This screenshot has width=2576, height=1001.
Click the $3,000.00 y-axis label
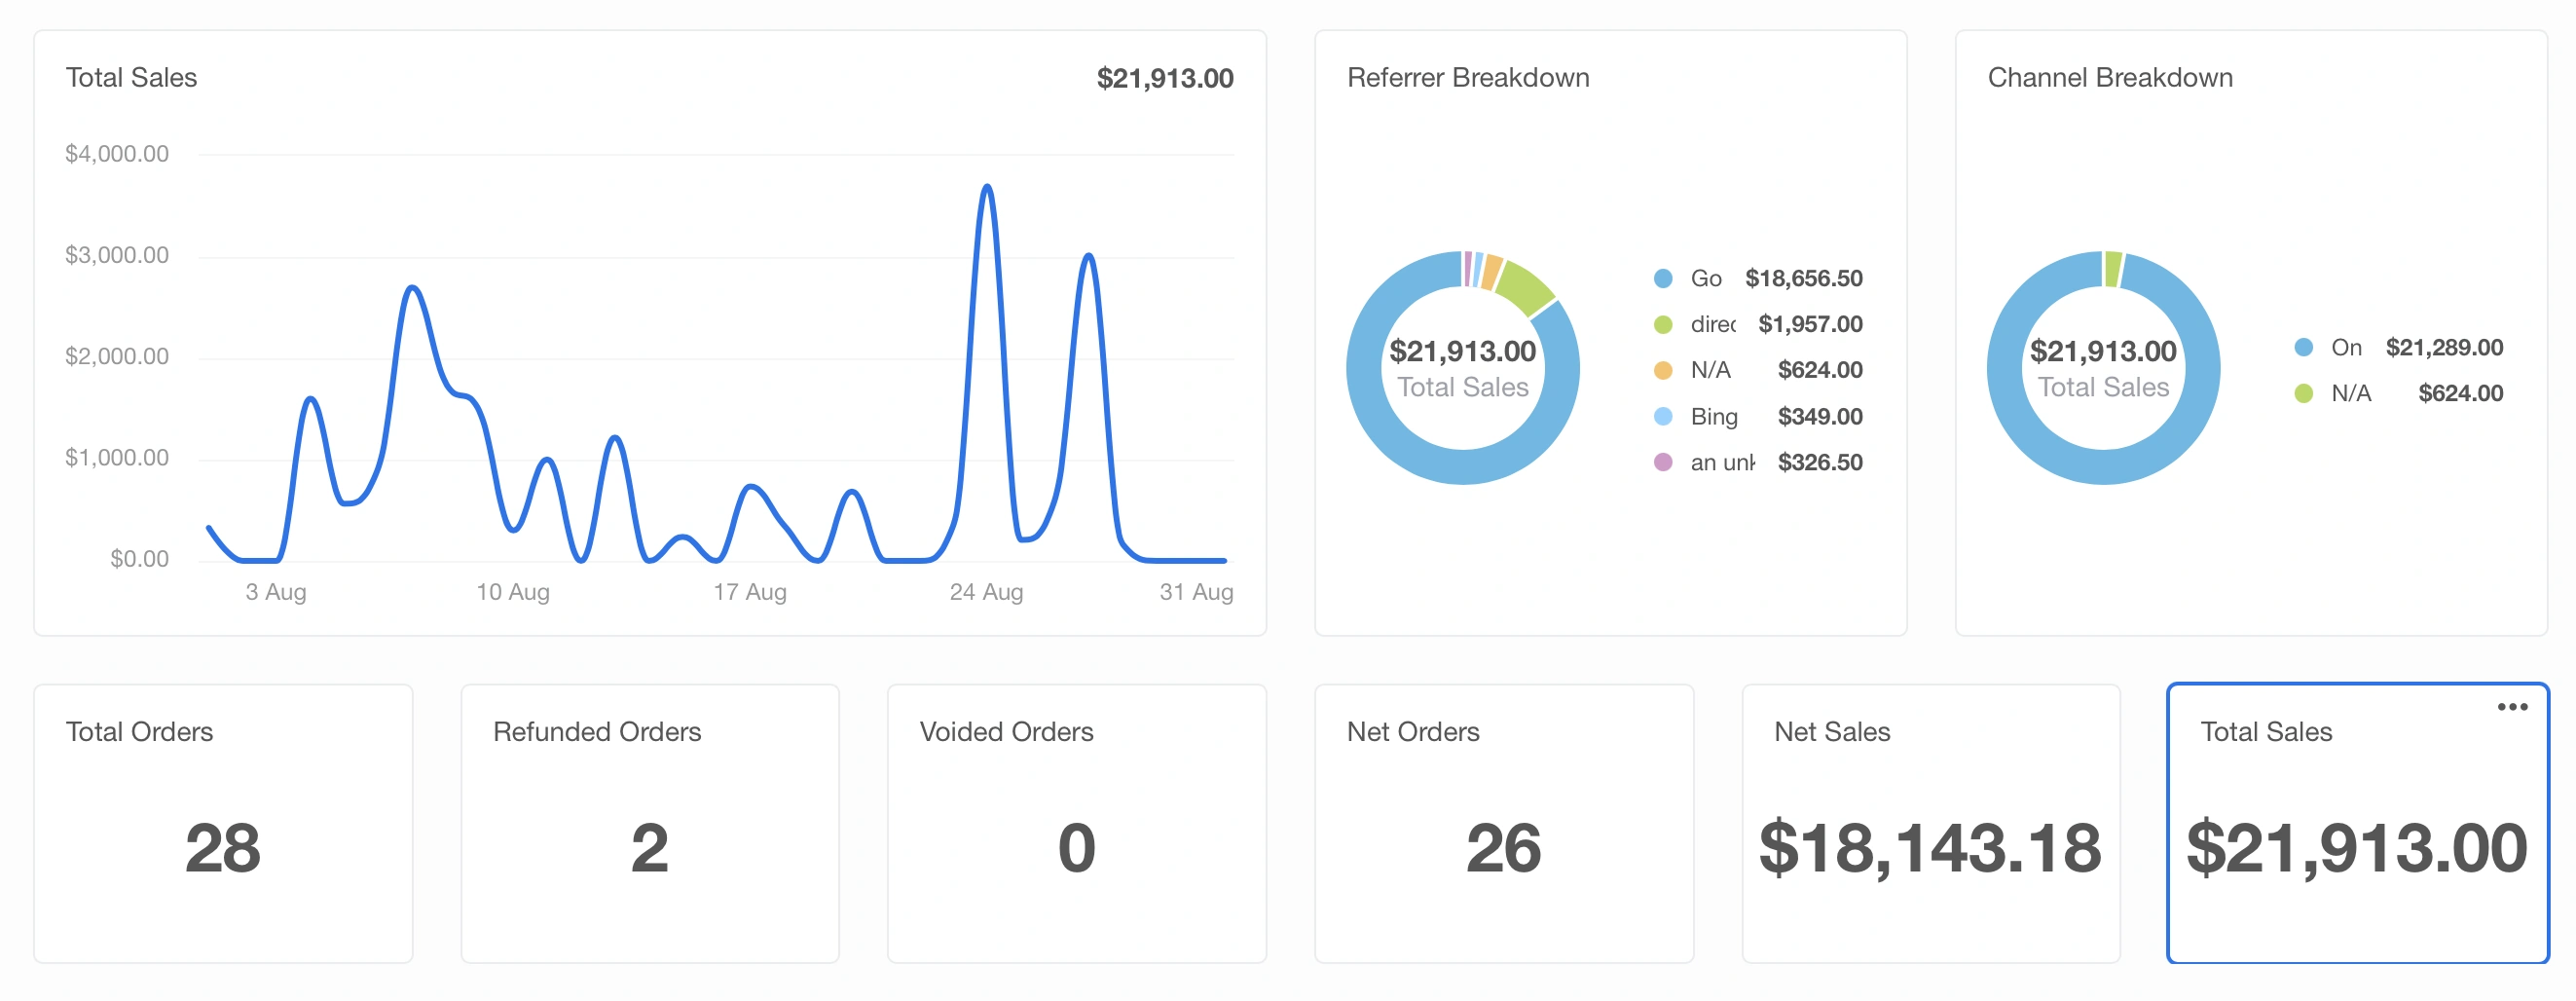[x=117, y=255]
